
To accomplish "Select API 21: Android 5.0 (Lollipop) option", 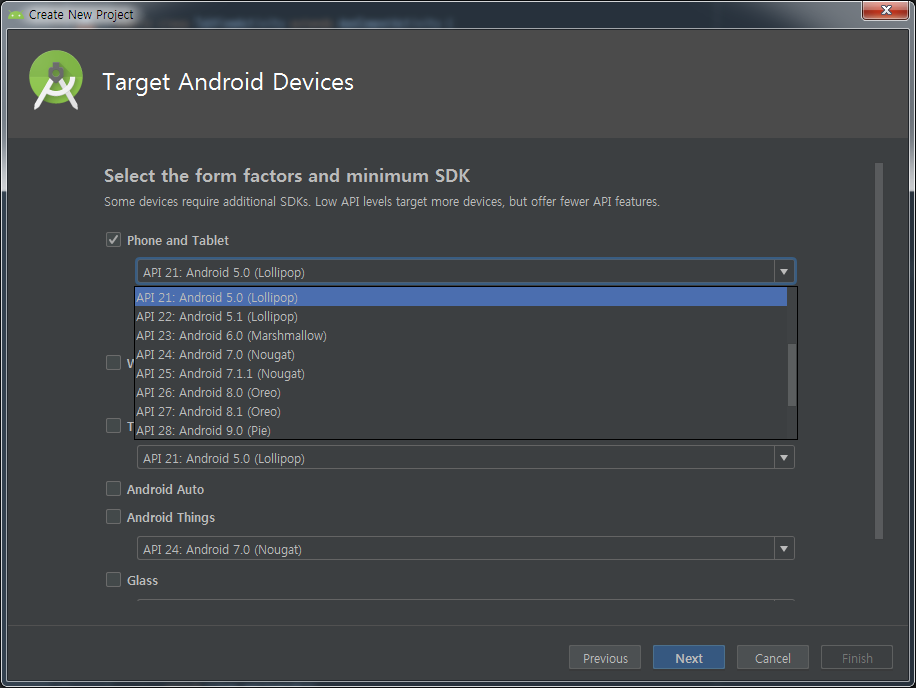I will (461, 297).
